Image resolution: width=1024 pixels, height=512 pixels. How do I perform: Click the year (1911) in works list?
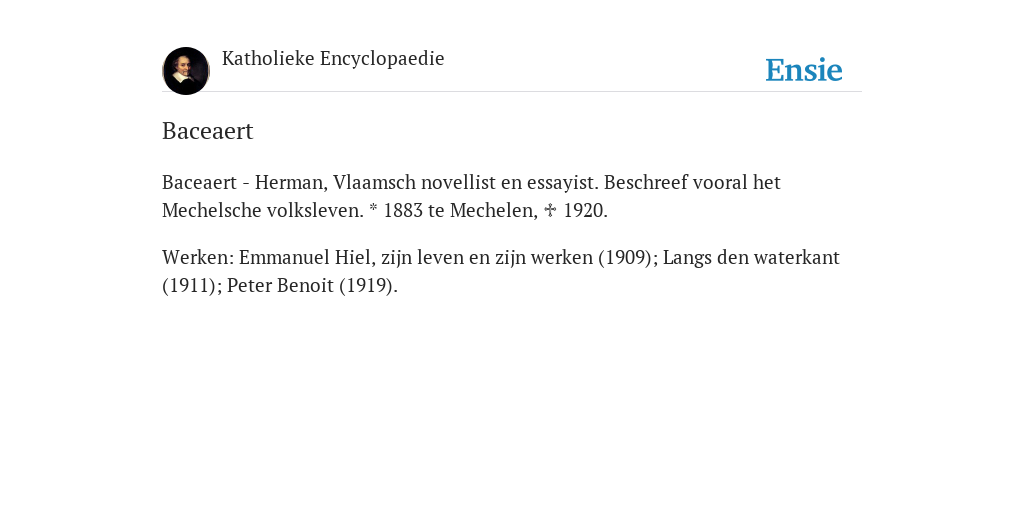tap(189, 285)
